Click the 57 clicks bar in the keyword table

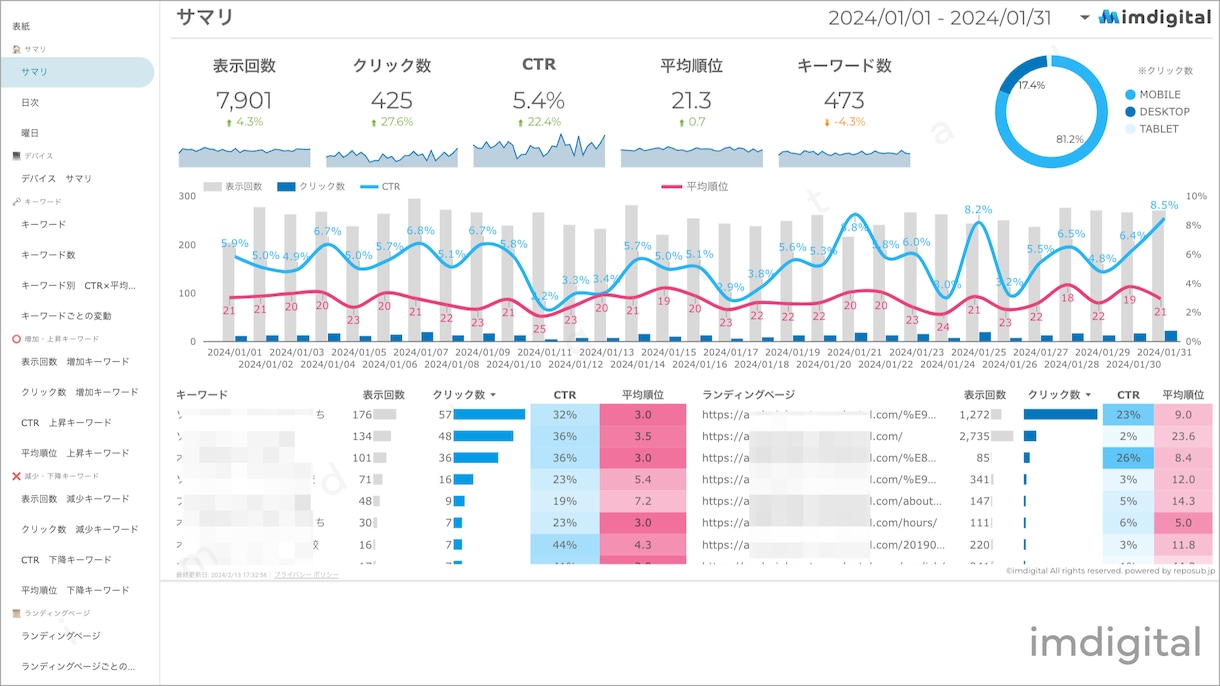489,414
